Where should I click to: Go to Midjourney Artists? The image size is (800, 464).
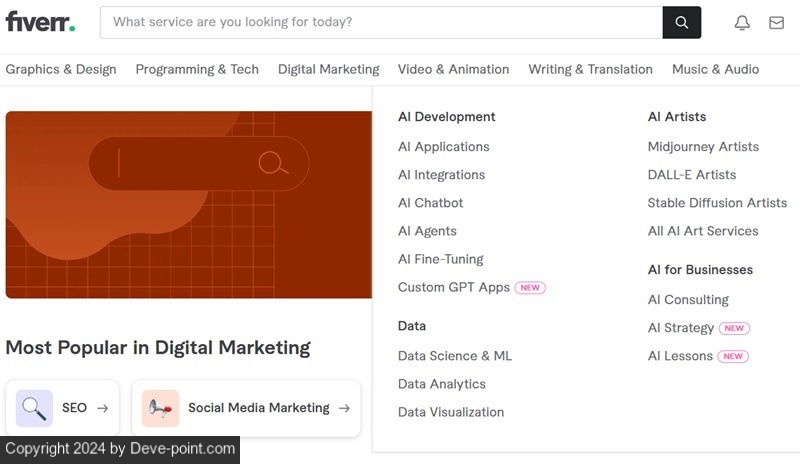pos(703,147)
